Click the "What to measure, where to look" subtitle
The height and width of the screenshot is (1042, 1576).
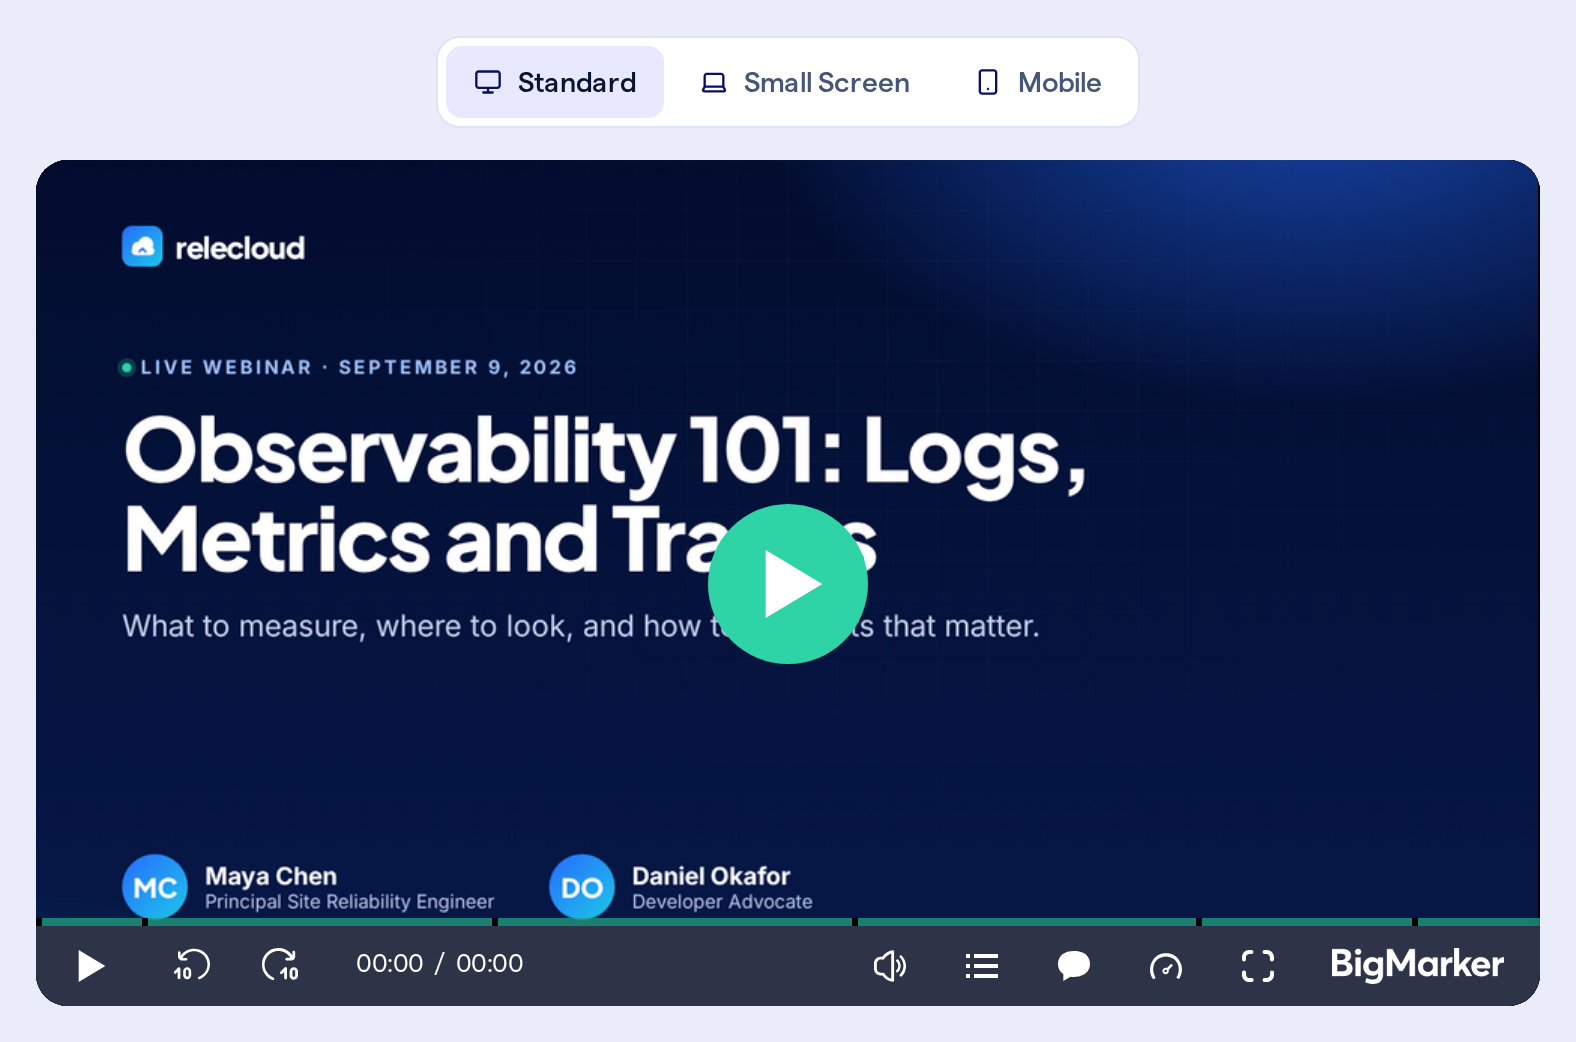(x=581, y=626)
